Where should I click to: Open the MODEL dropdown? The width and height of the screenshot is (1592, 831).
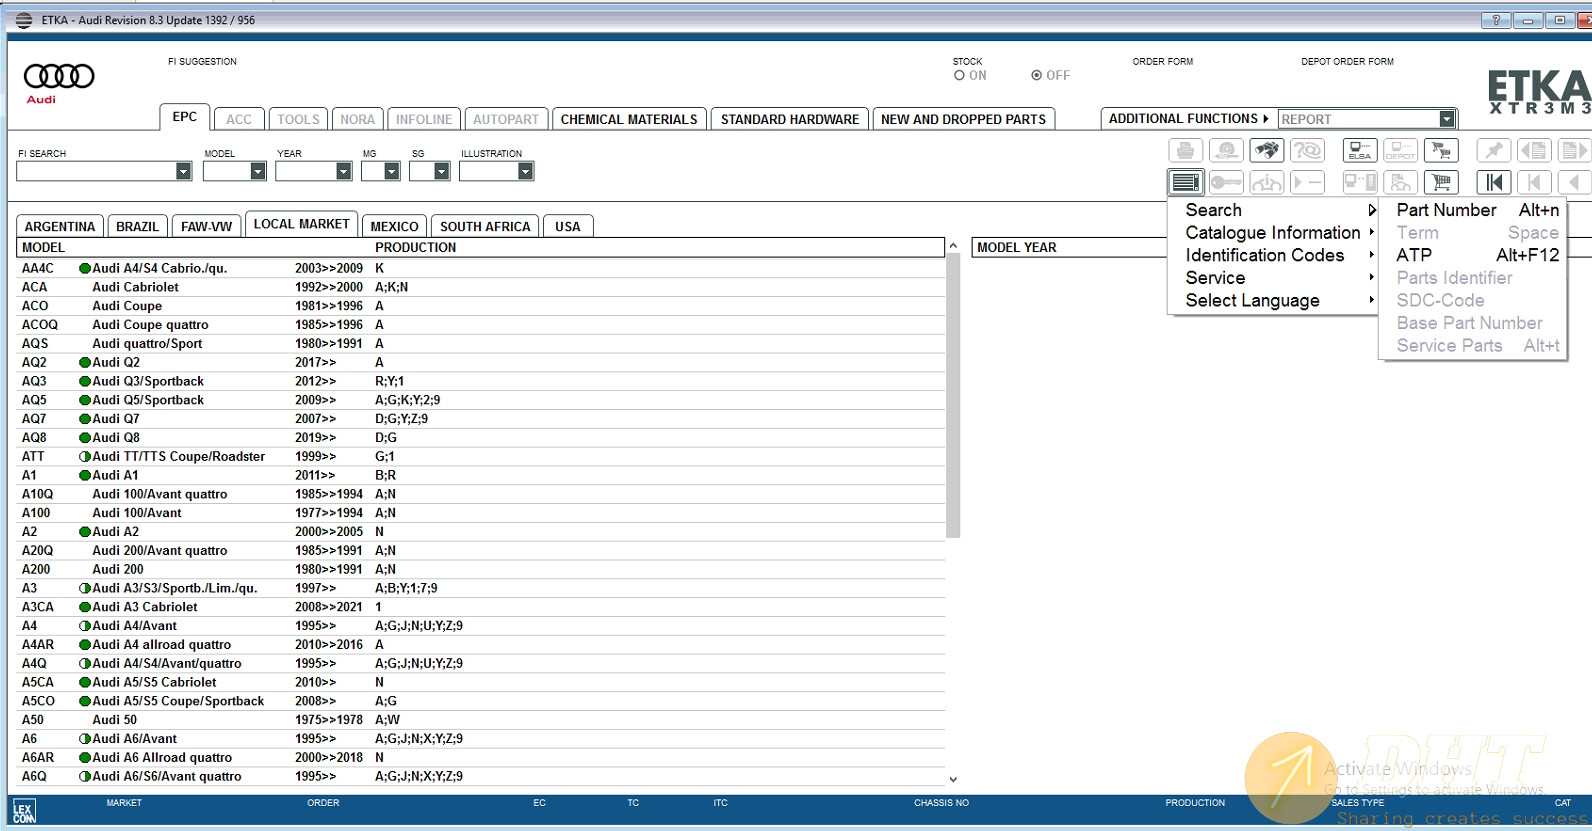click(258, 171)
